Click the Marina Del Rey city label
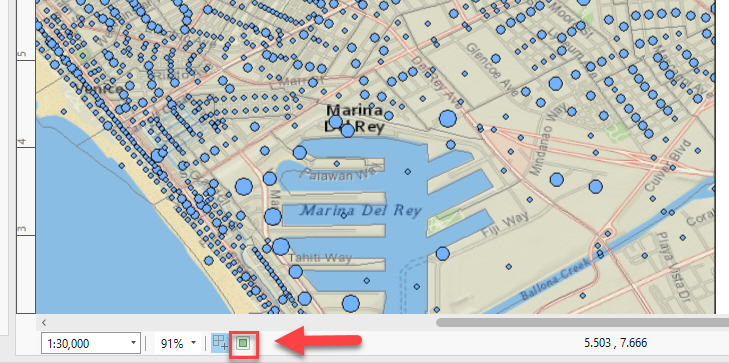The image size is (729, 363). tap(355, 119)
